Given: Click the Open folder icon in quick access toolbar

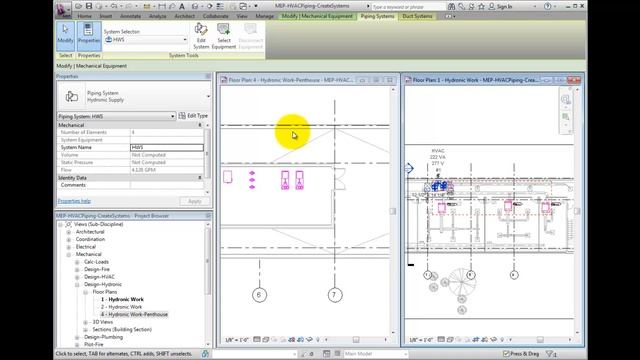Looking at the screenshot, I should [78, 6].
